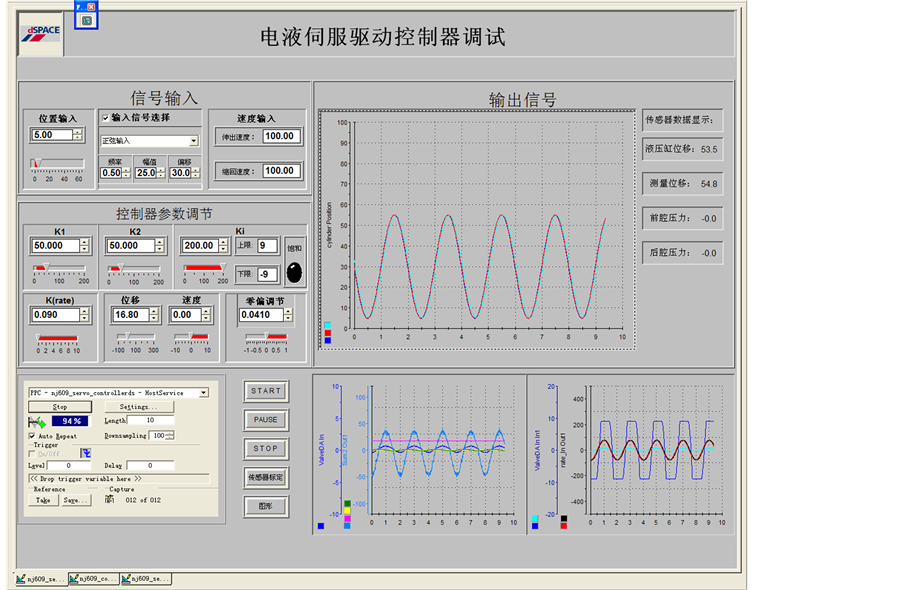
Task: Click the trigger edge direction icon
Action: click(x=87, y=453)
